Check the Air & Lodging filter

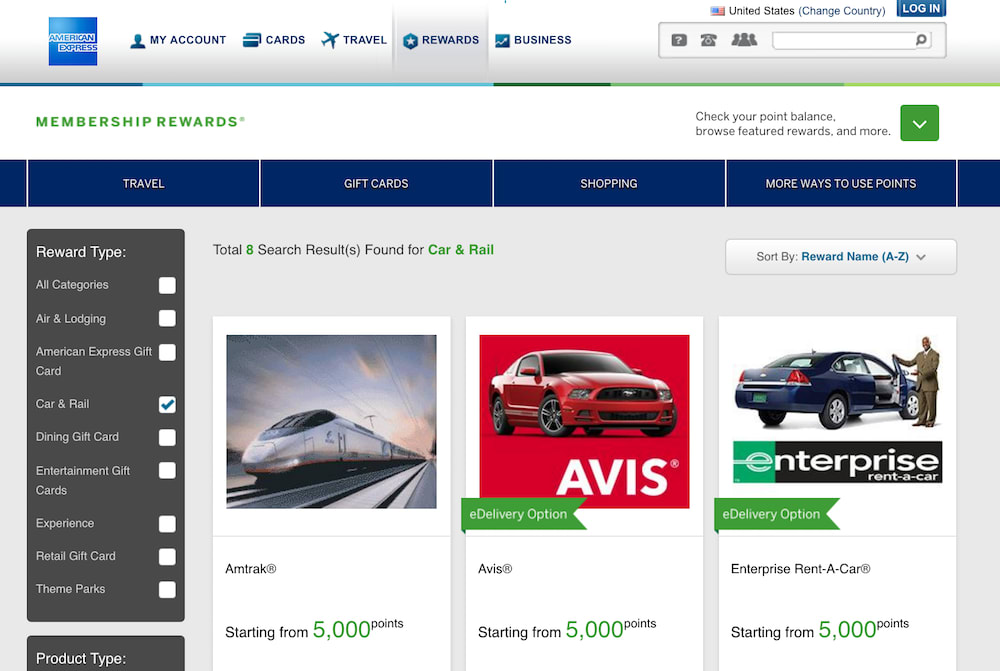coord(167,318)
